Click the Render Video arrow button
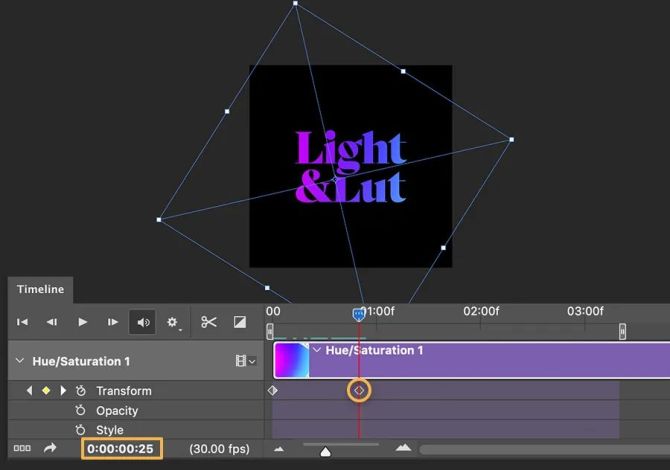The image size is (670, 470). click(50, 448)
